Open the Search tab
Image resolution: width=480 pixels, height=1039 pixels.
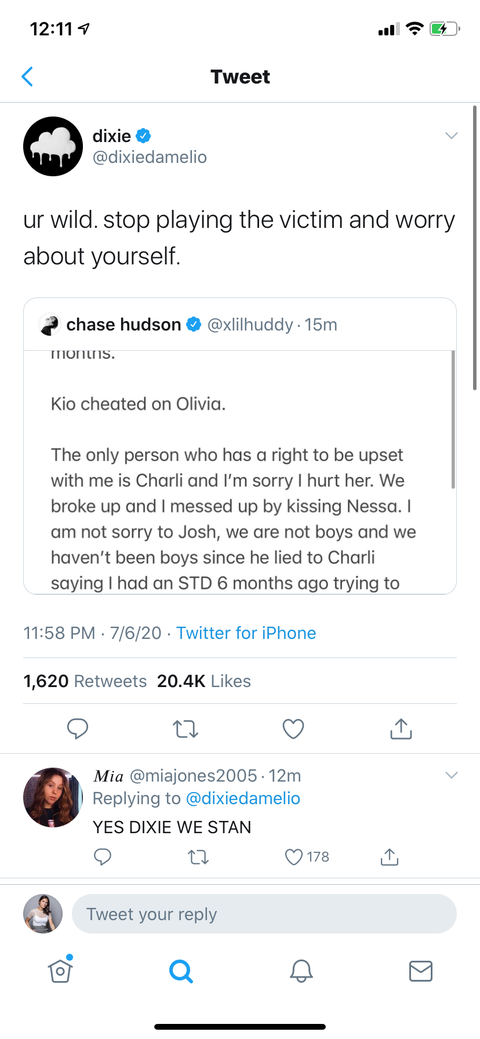(x=180, y=971)
